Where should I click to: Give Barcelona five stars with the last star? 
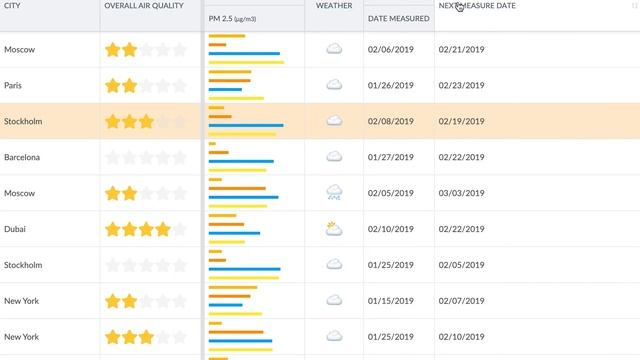coord(180,158)
